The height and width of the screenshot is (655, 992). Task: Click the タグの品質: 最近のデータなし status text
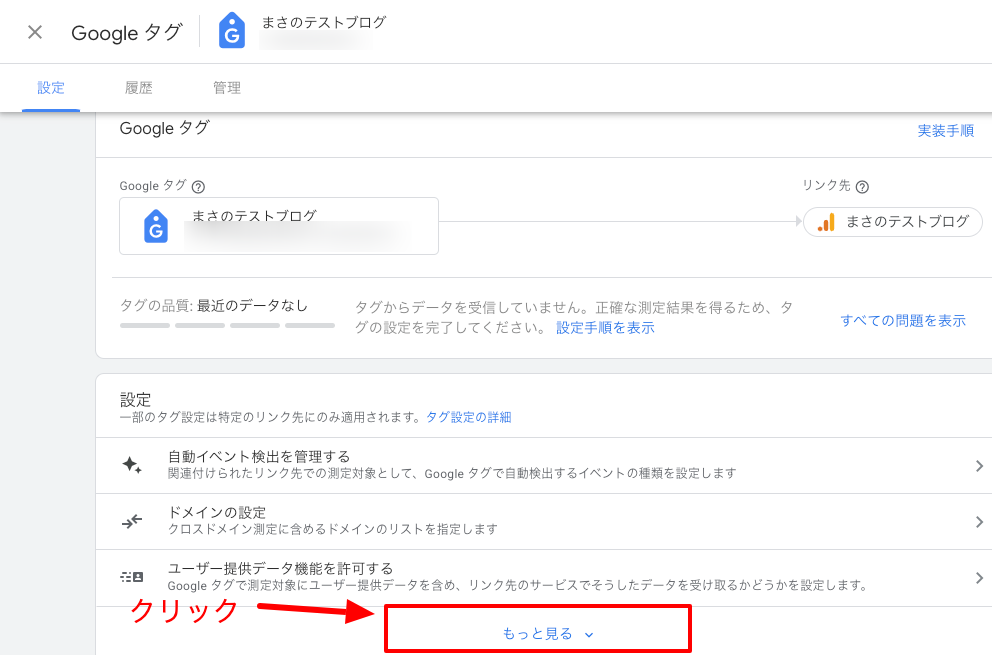click(x=214, y=306)
